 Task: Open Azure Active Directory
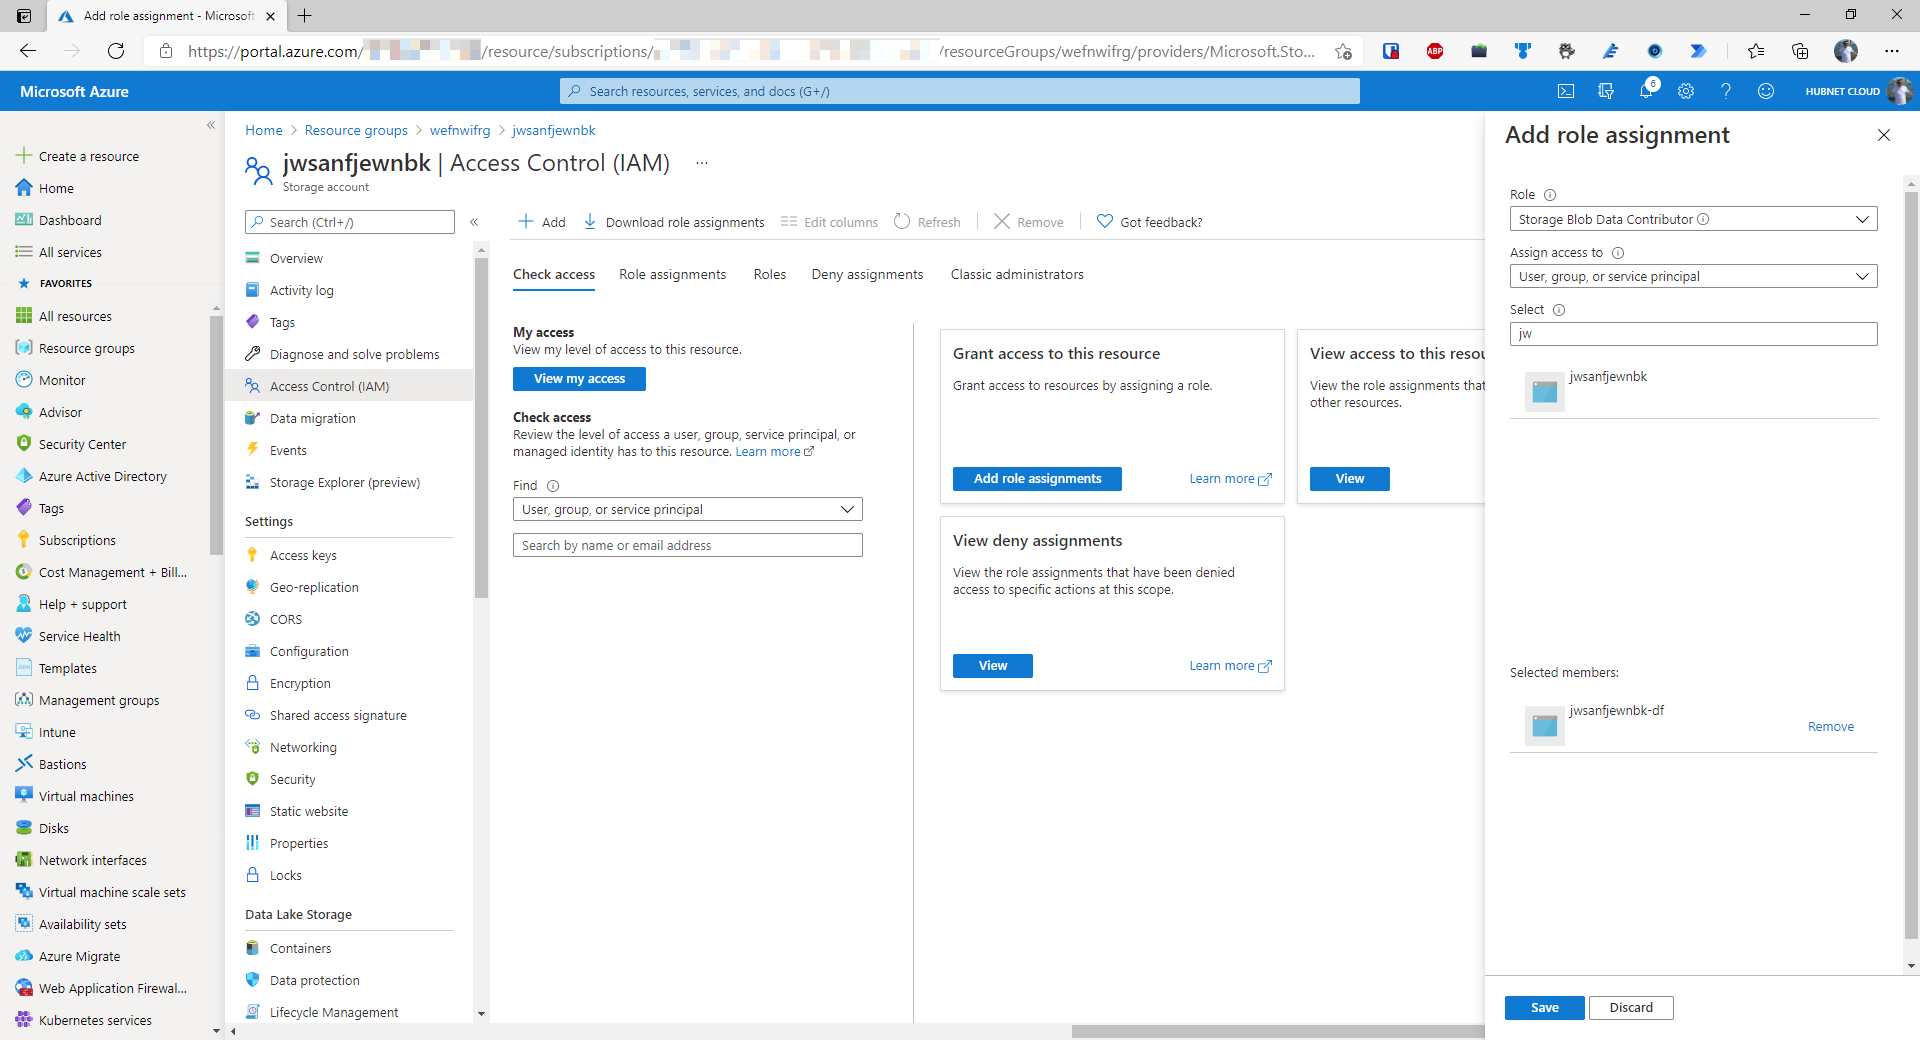click(91, 476)
